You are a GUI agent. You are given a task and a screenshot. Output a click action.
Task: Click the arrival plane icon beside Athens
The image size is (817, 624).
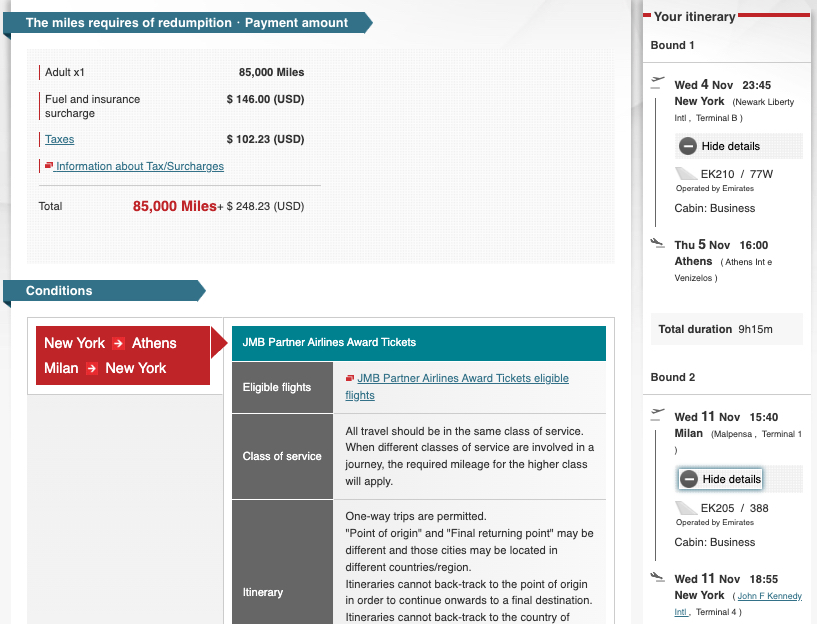657,240
